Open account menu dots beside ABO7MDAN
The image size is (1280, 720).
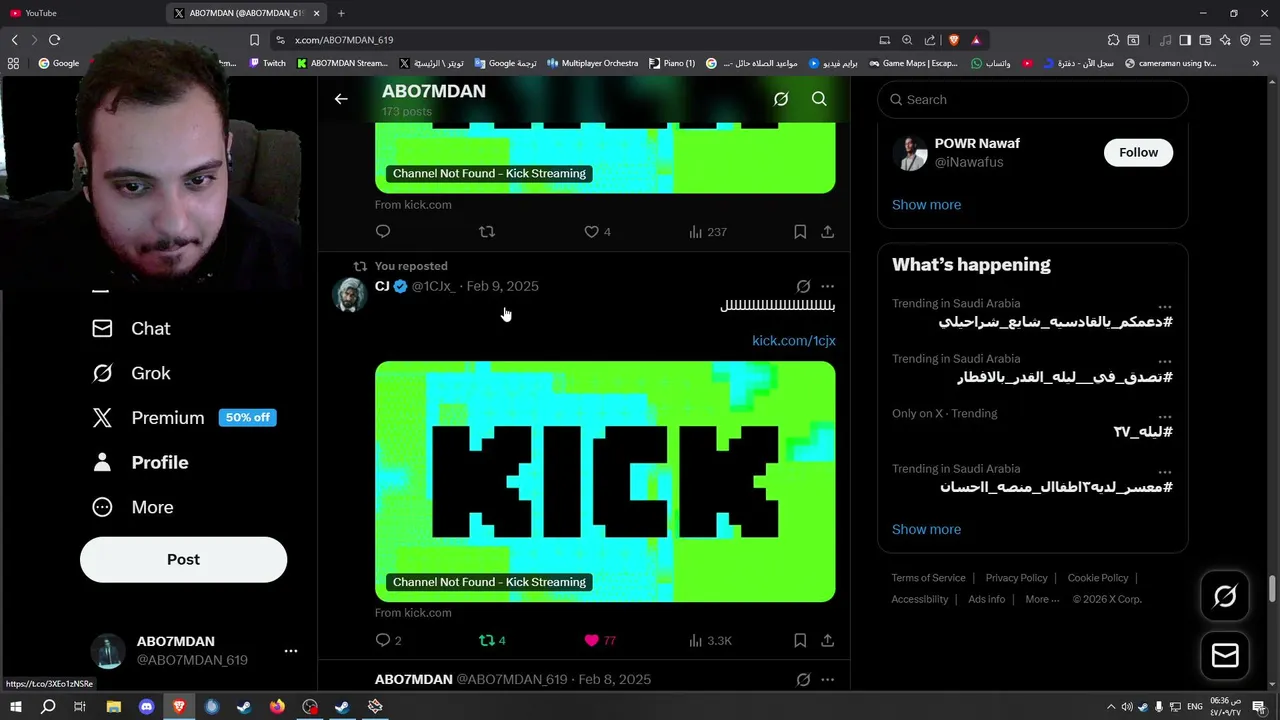[x=291, y=651]
